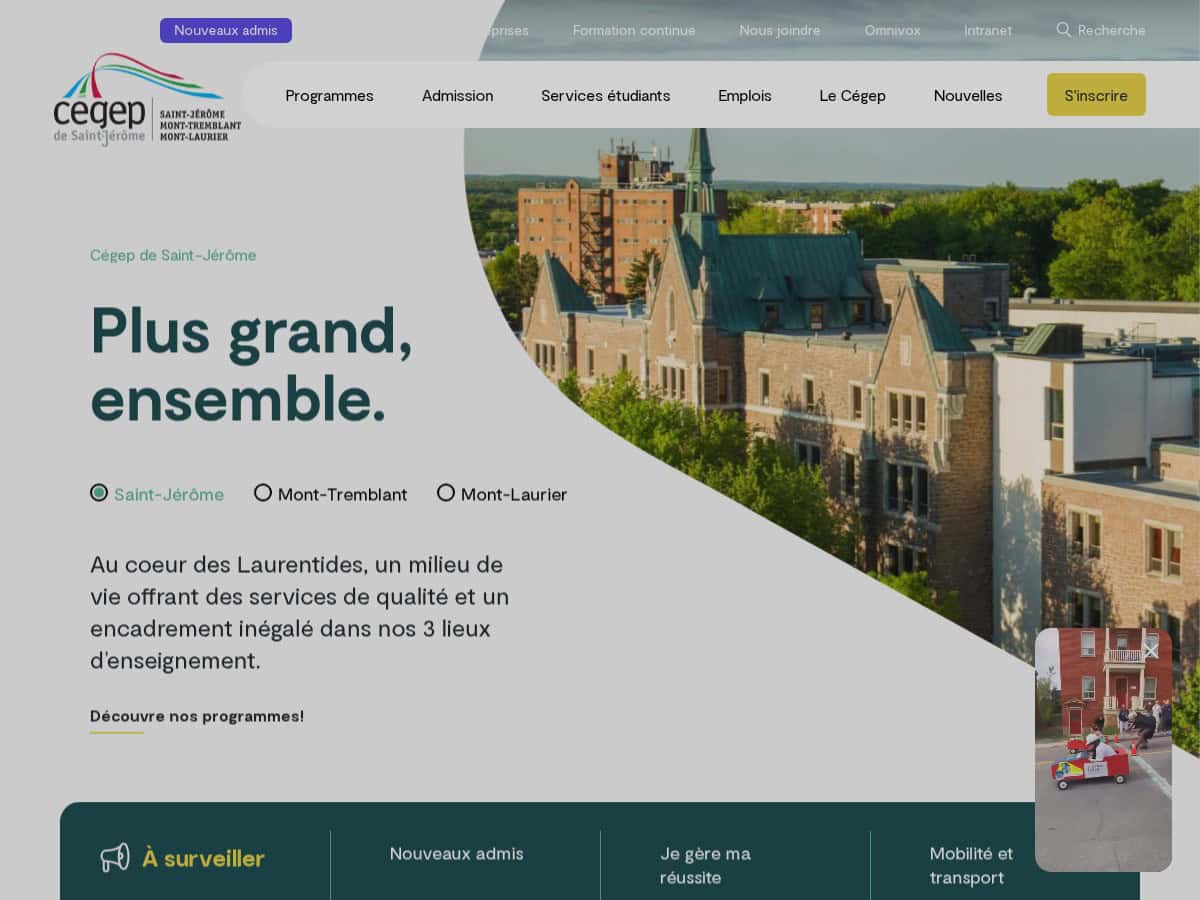Open the soapbox car video thumbnail
The width and height of the screenshot is (1200, 900).
pos(1103,749)
